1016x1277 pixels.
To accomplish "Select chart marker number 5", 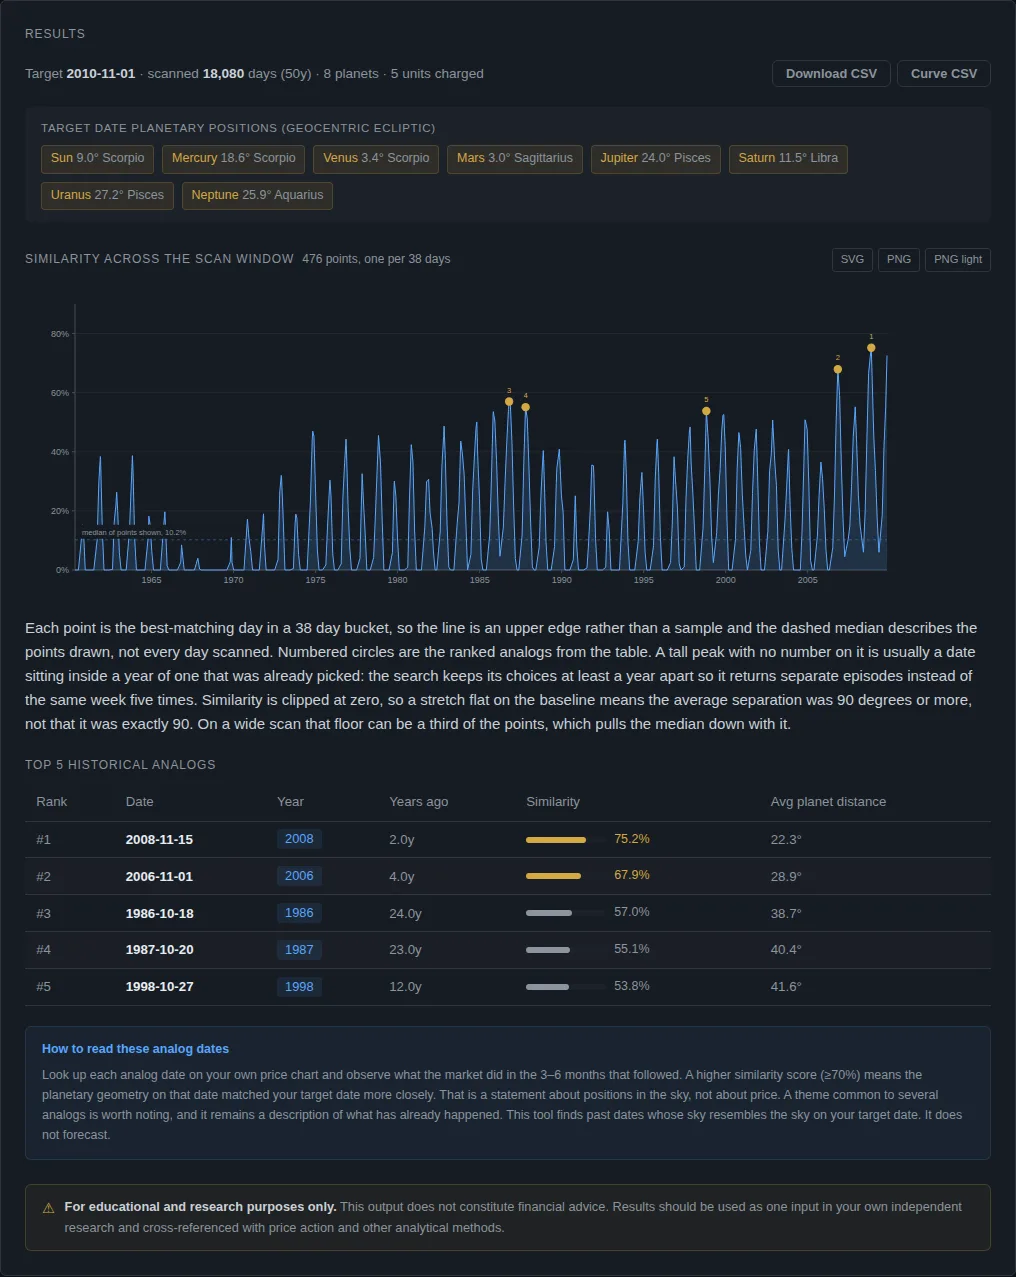I will (706, 411).
